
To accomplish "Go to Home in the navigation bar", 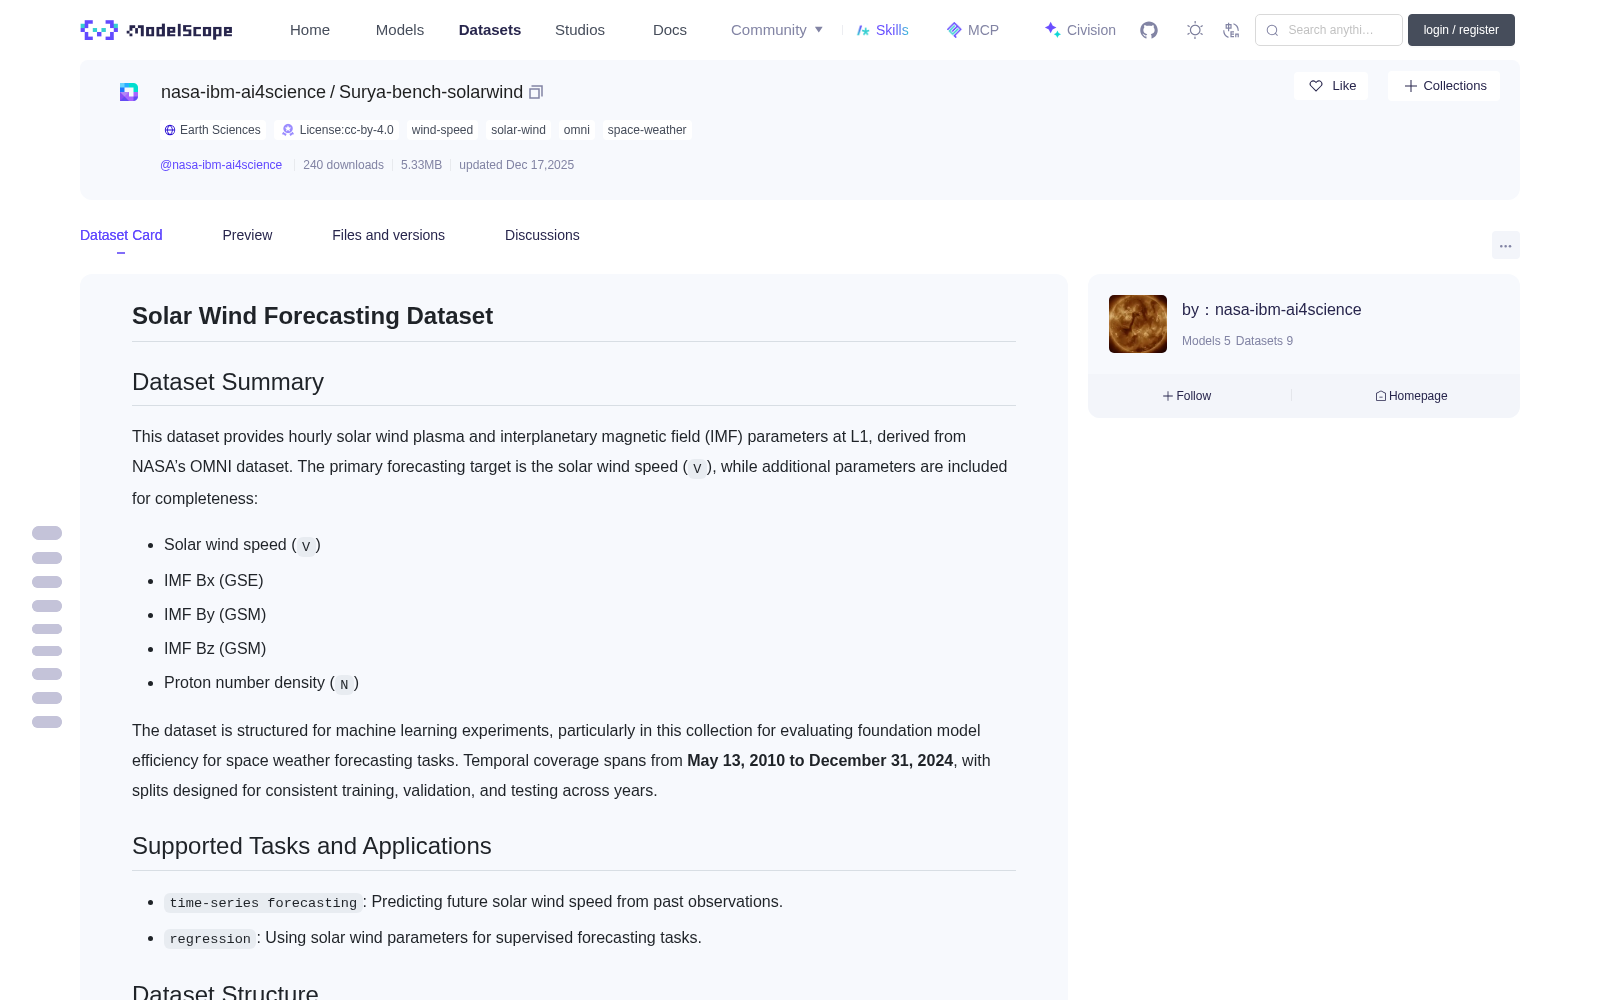I will (x=310, y=30).
